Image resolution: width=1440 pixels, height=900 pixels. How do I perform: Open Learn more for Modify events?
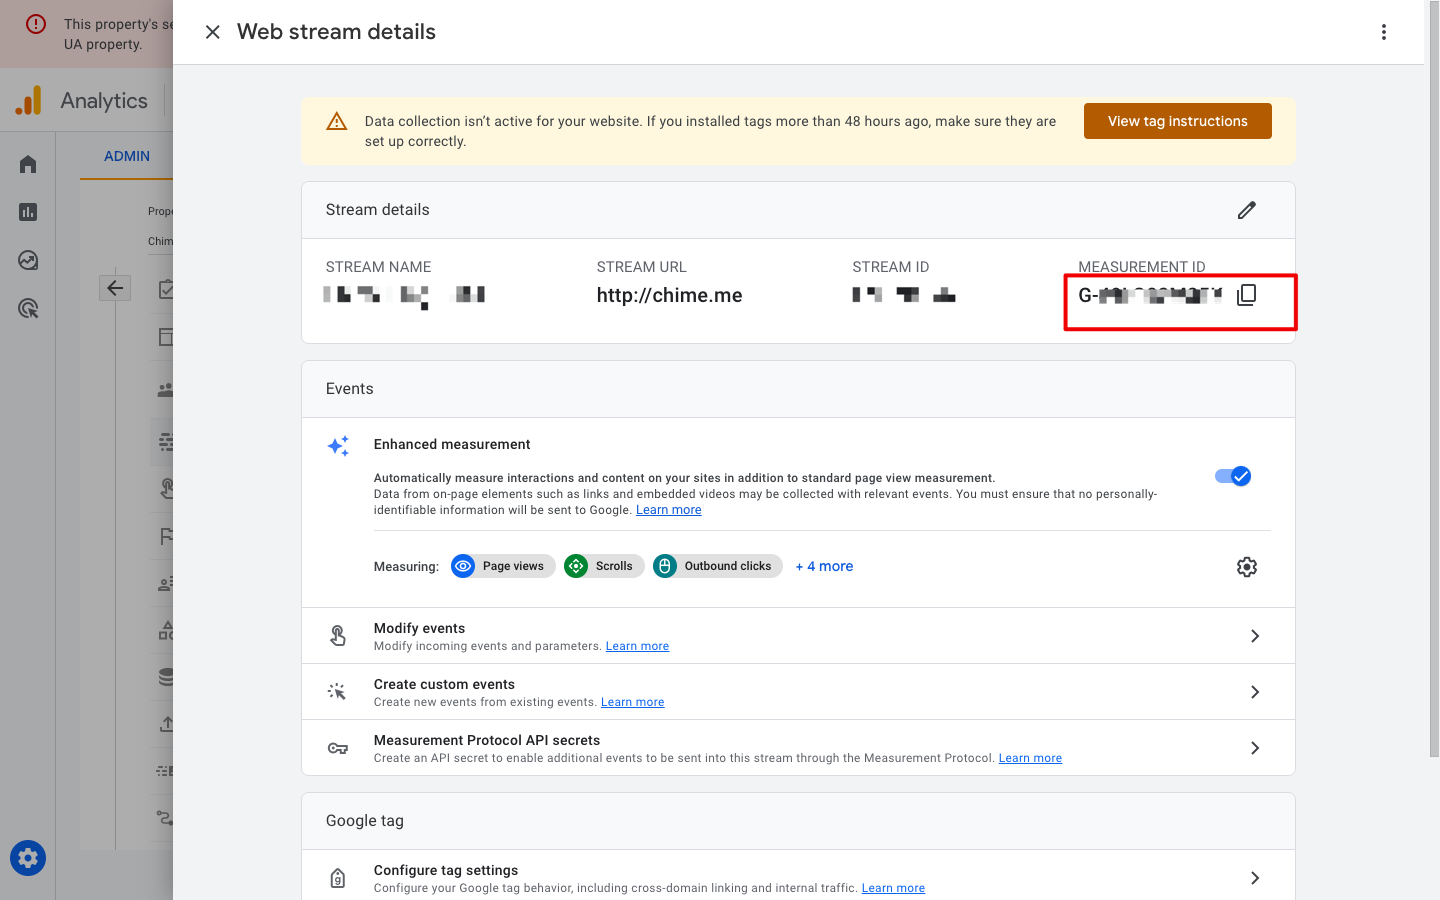click(x=637, y=646)
